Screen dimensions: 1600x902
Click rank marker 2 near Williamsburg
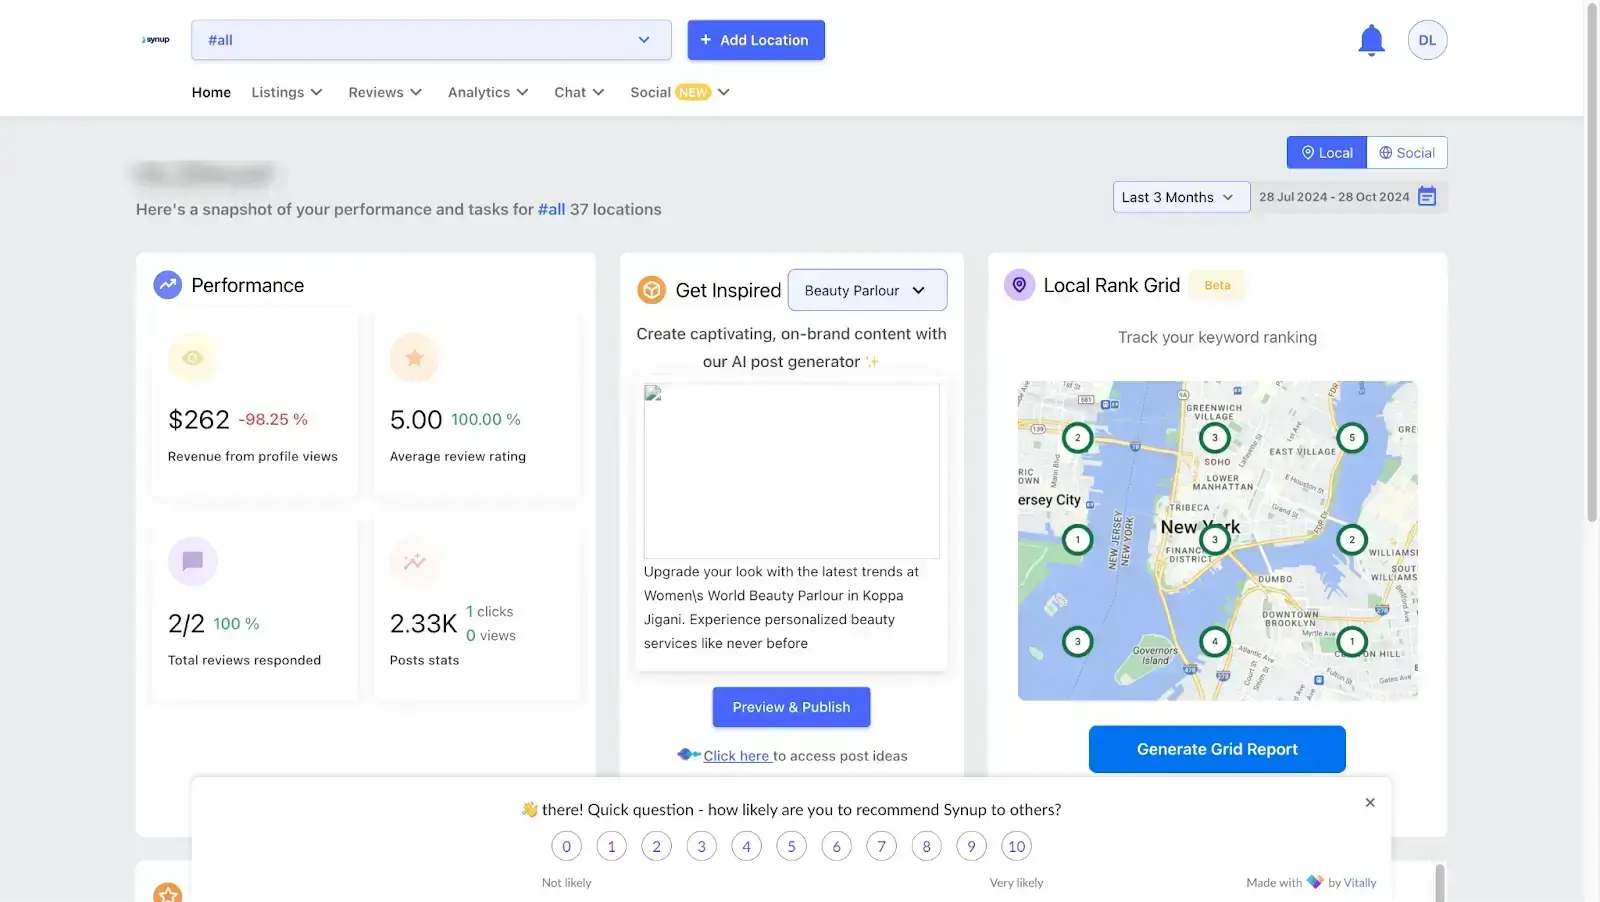pos(1352,540)
